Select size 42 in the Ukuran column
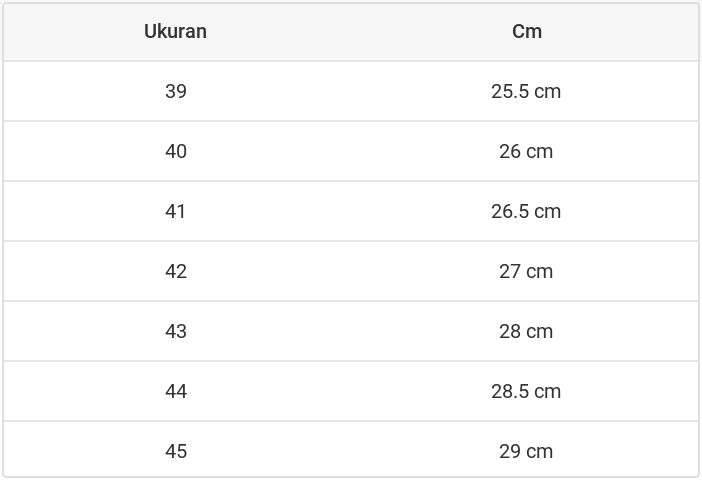702x480 pixels. tap(176, 271)
